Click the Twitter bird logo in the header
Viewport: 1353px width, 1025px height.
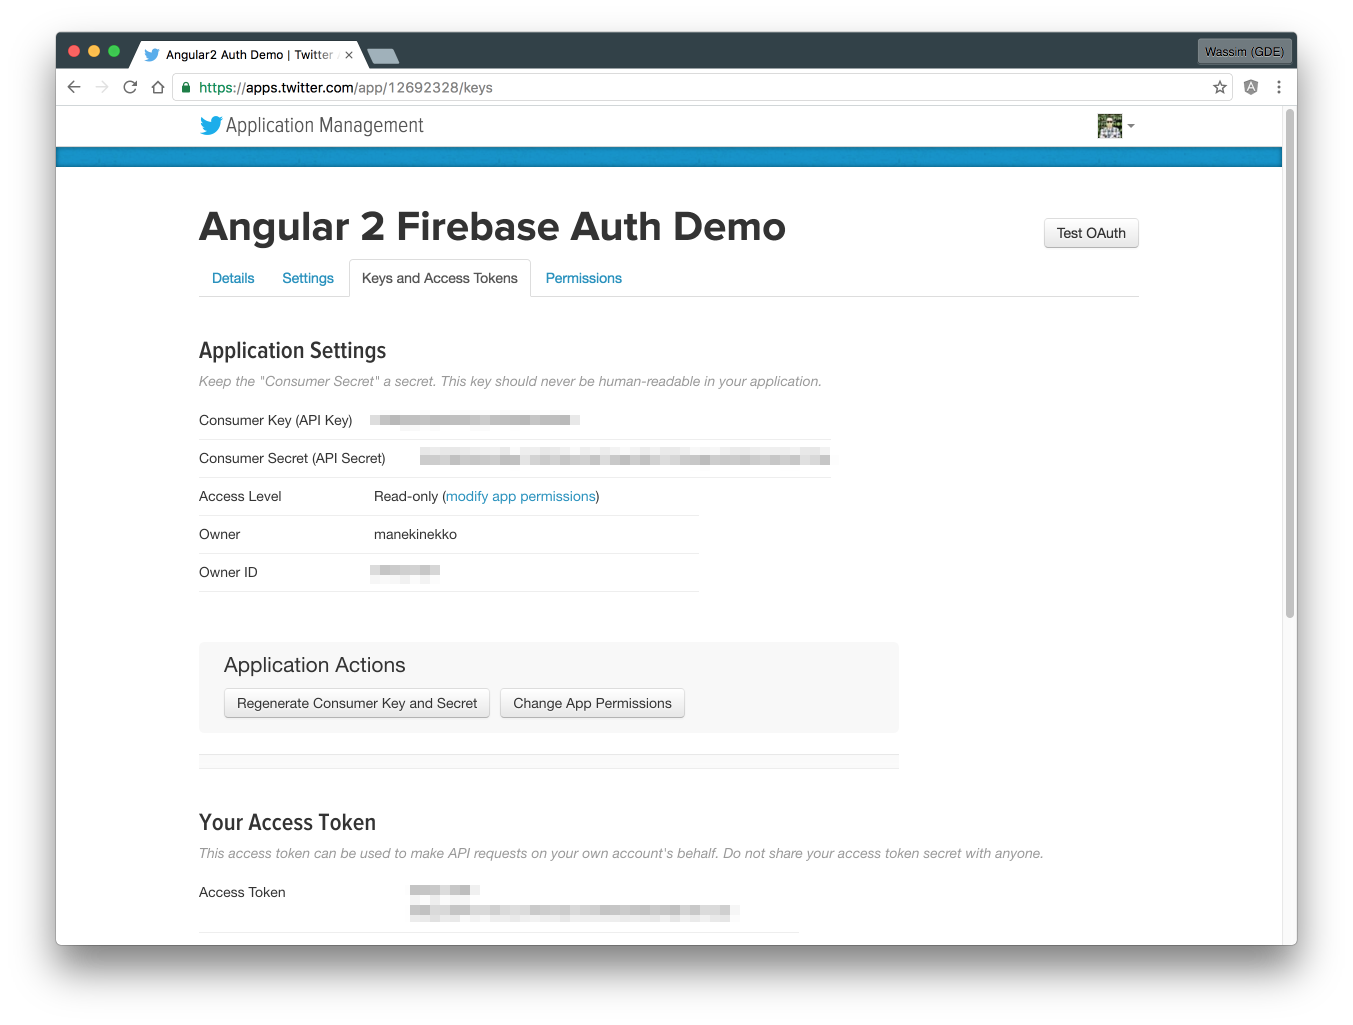point(211,125)
